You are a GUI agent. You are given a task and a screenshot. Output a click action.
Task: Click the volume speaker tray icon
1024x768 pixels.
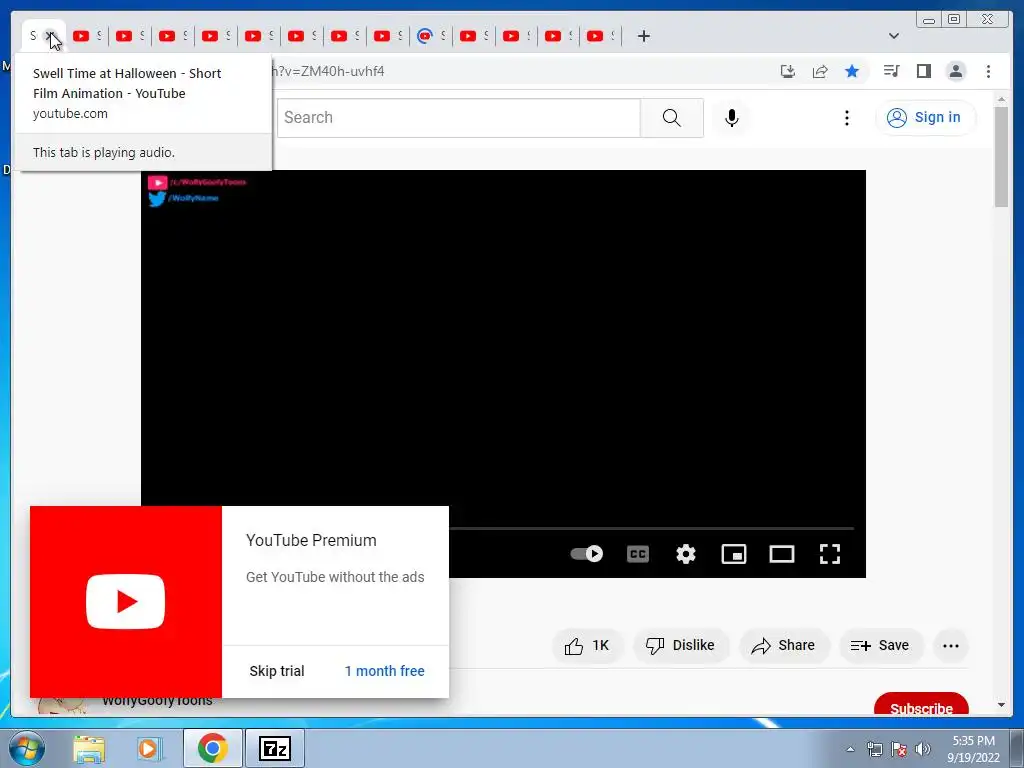point(923,748)
